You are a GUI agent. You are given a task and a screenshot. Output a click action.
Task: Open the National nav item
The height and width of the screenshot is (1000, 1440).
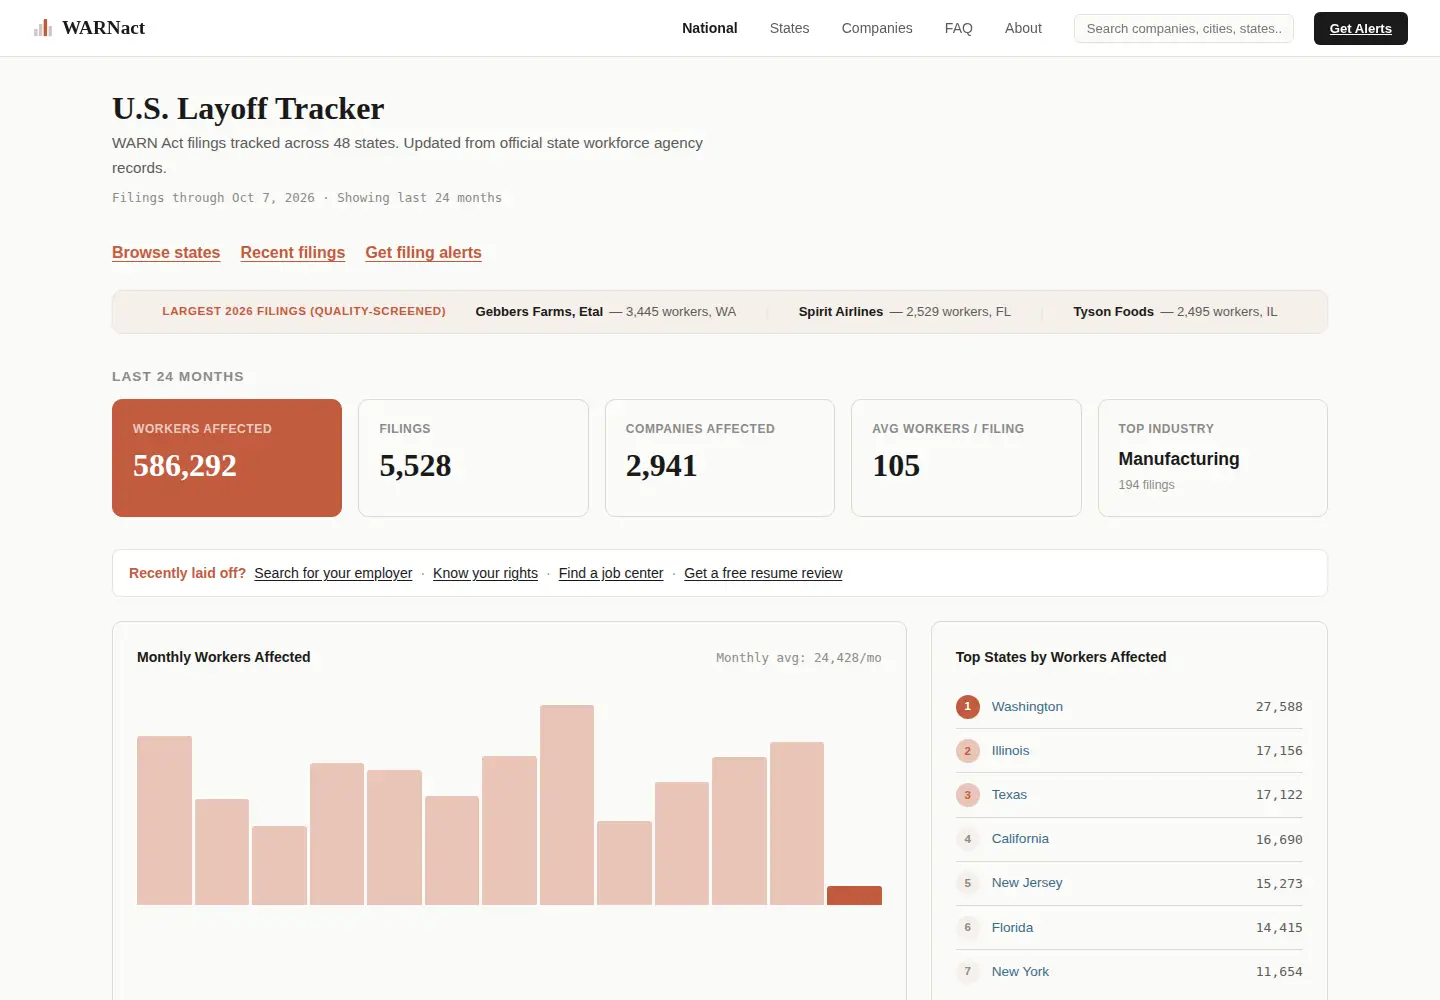710,28
